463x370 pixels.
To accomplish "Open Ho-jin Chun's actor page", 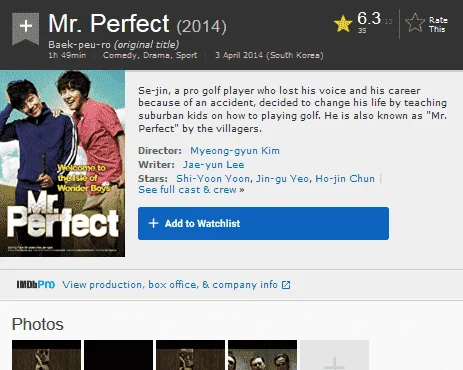I will pyautogui.click(x=345, y=179).
